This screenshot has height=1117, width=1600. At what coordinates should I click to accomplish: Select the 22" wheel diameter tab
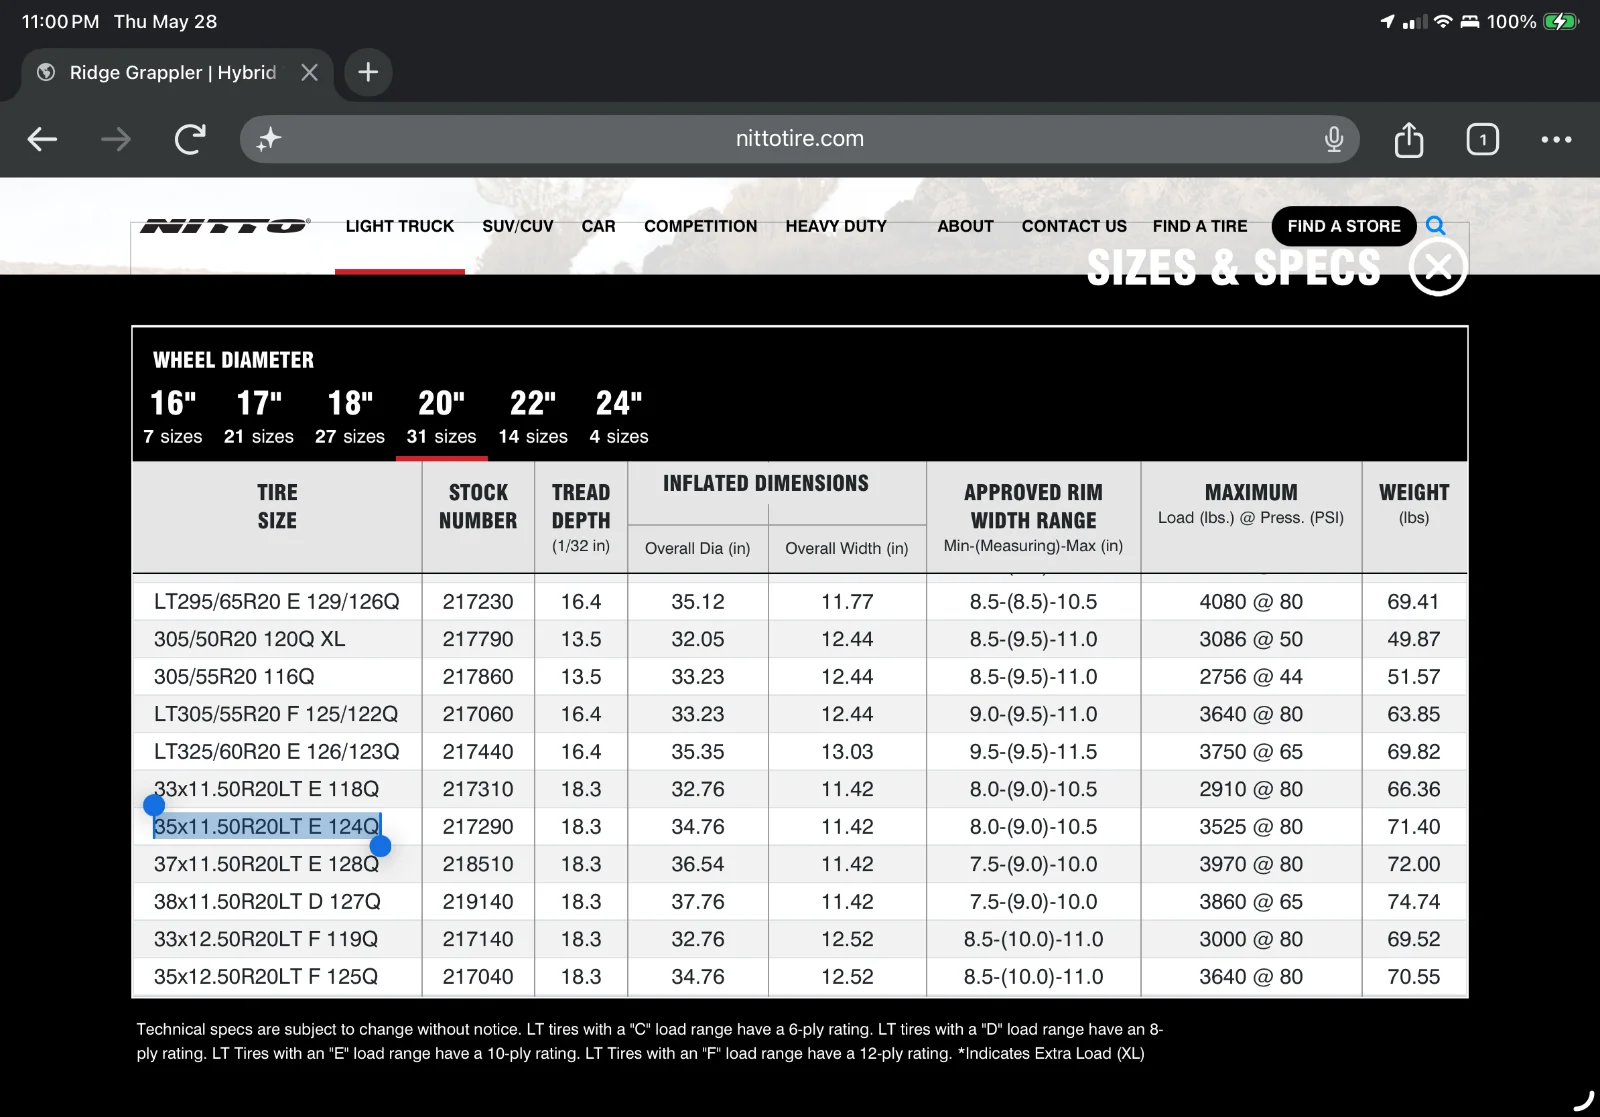click(x=533, y=416)
